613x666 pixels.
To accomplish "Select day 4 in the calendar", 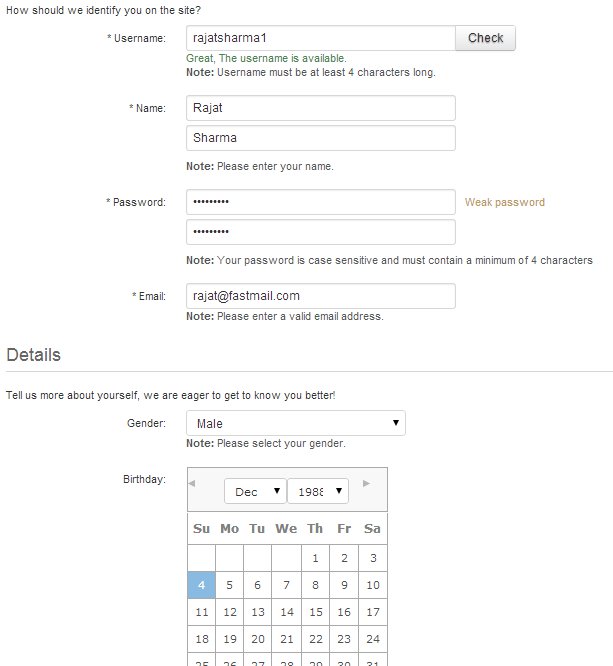I will pyautogui.click(x=201, y=585).
